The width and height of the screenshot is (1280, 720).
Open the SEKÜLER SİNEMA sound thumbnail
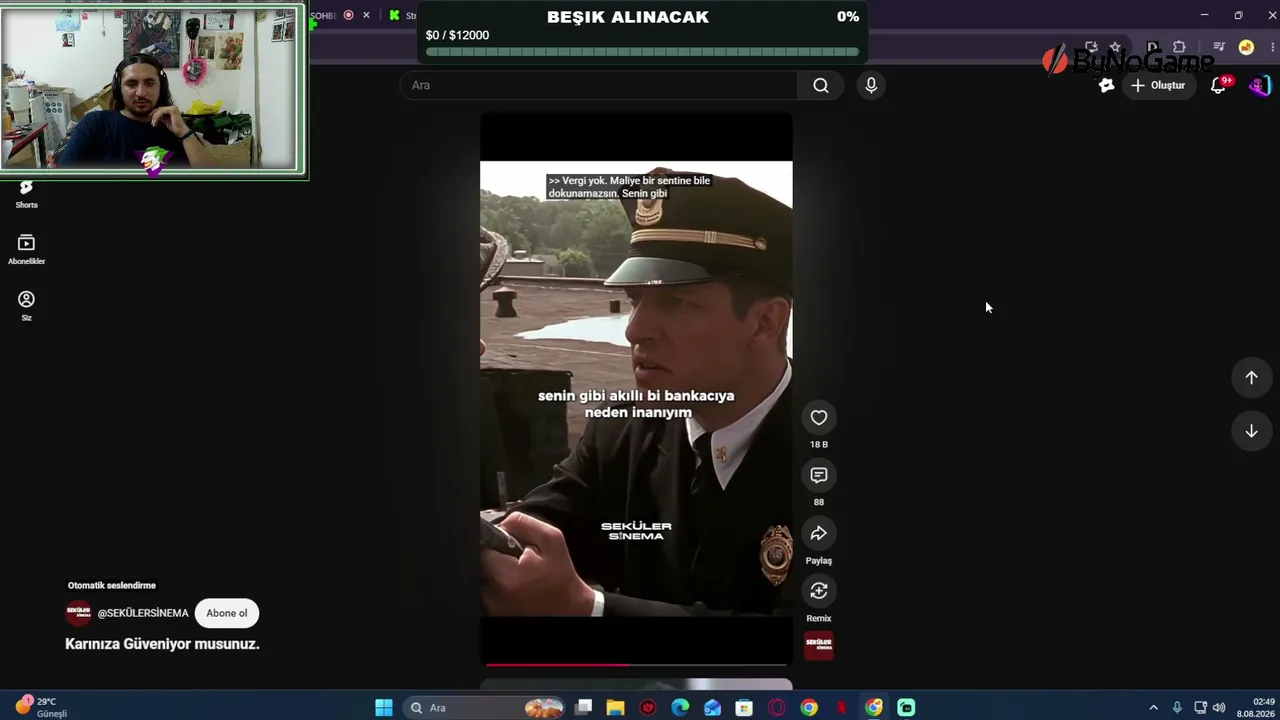click(819, 644)
